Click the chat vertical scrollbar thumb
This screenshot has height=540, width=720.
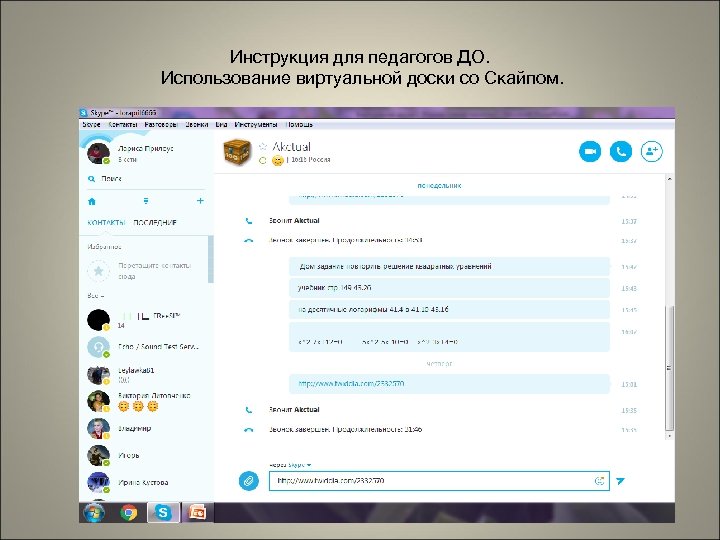[x=669, y=368]
